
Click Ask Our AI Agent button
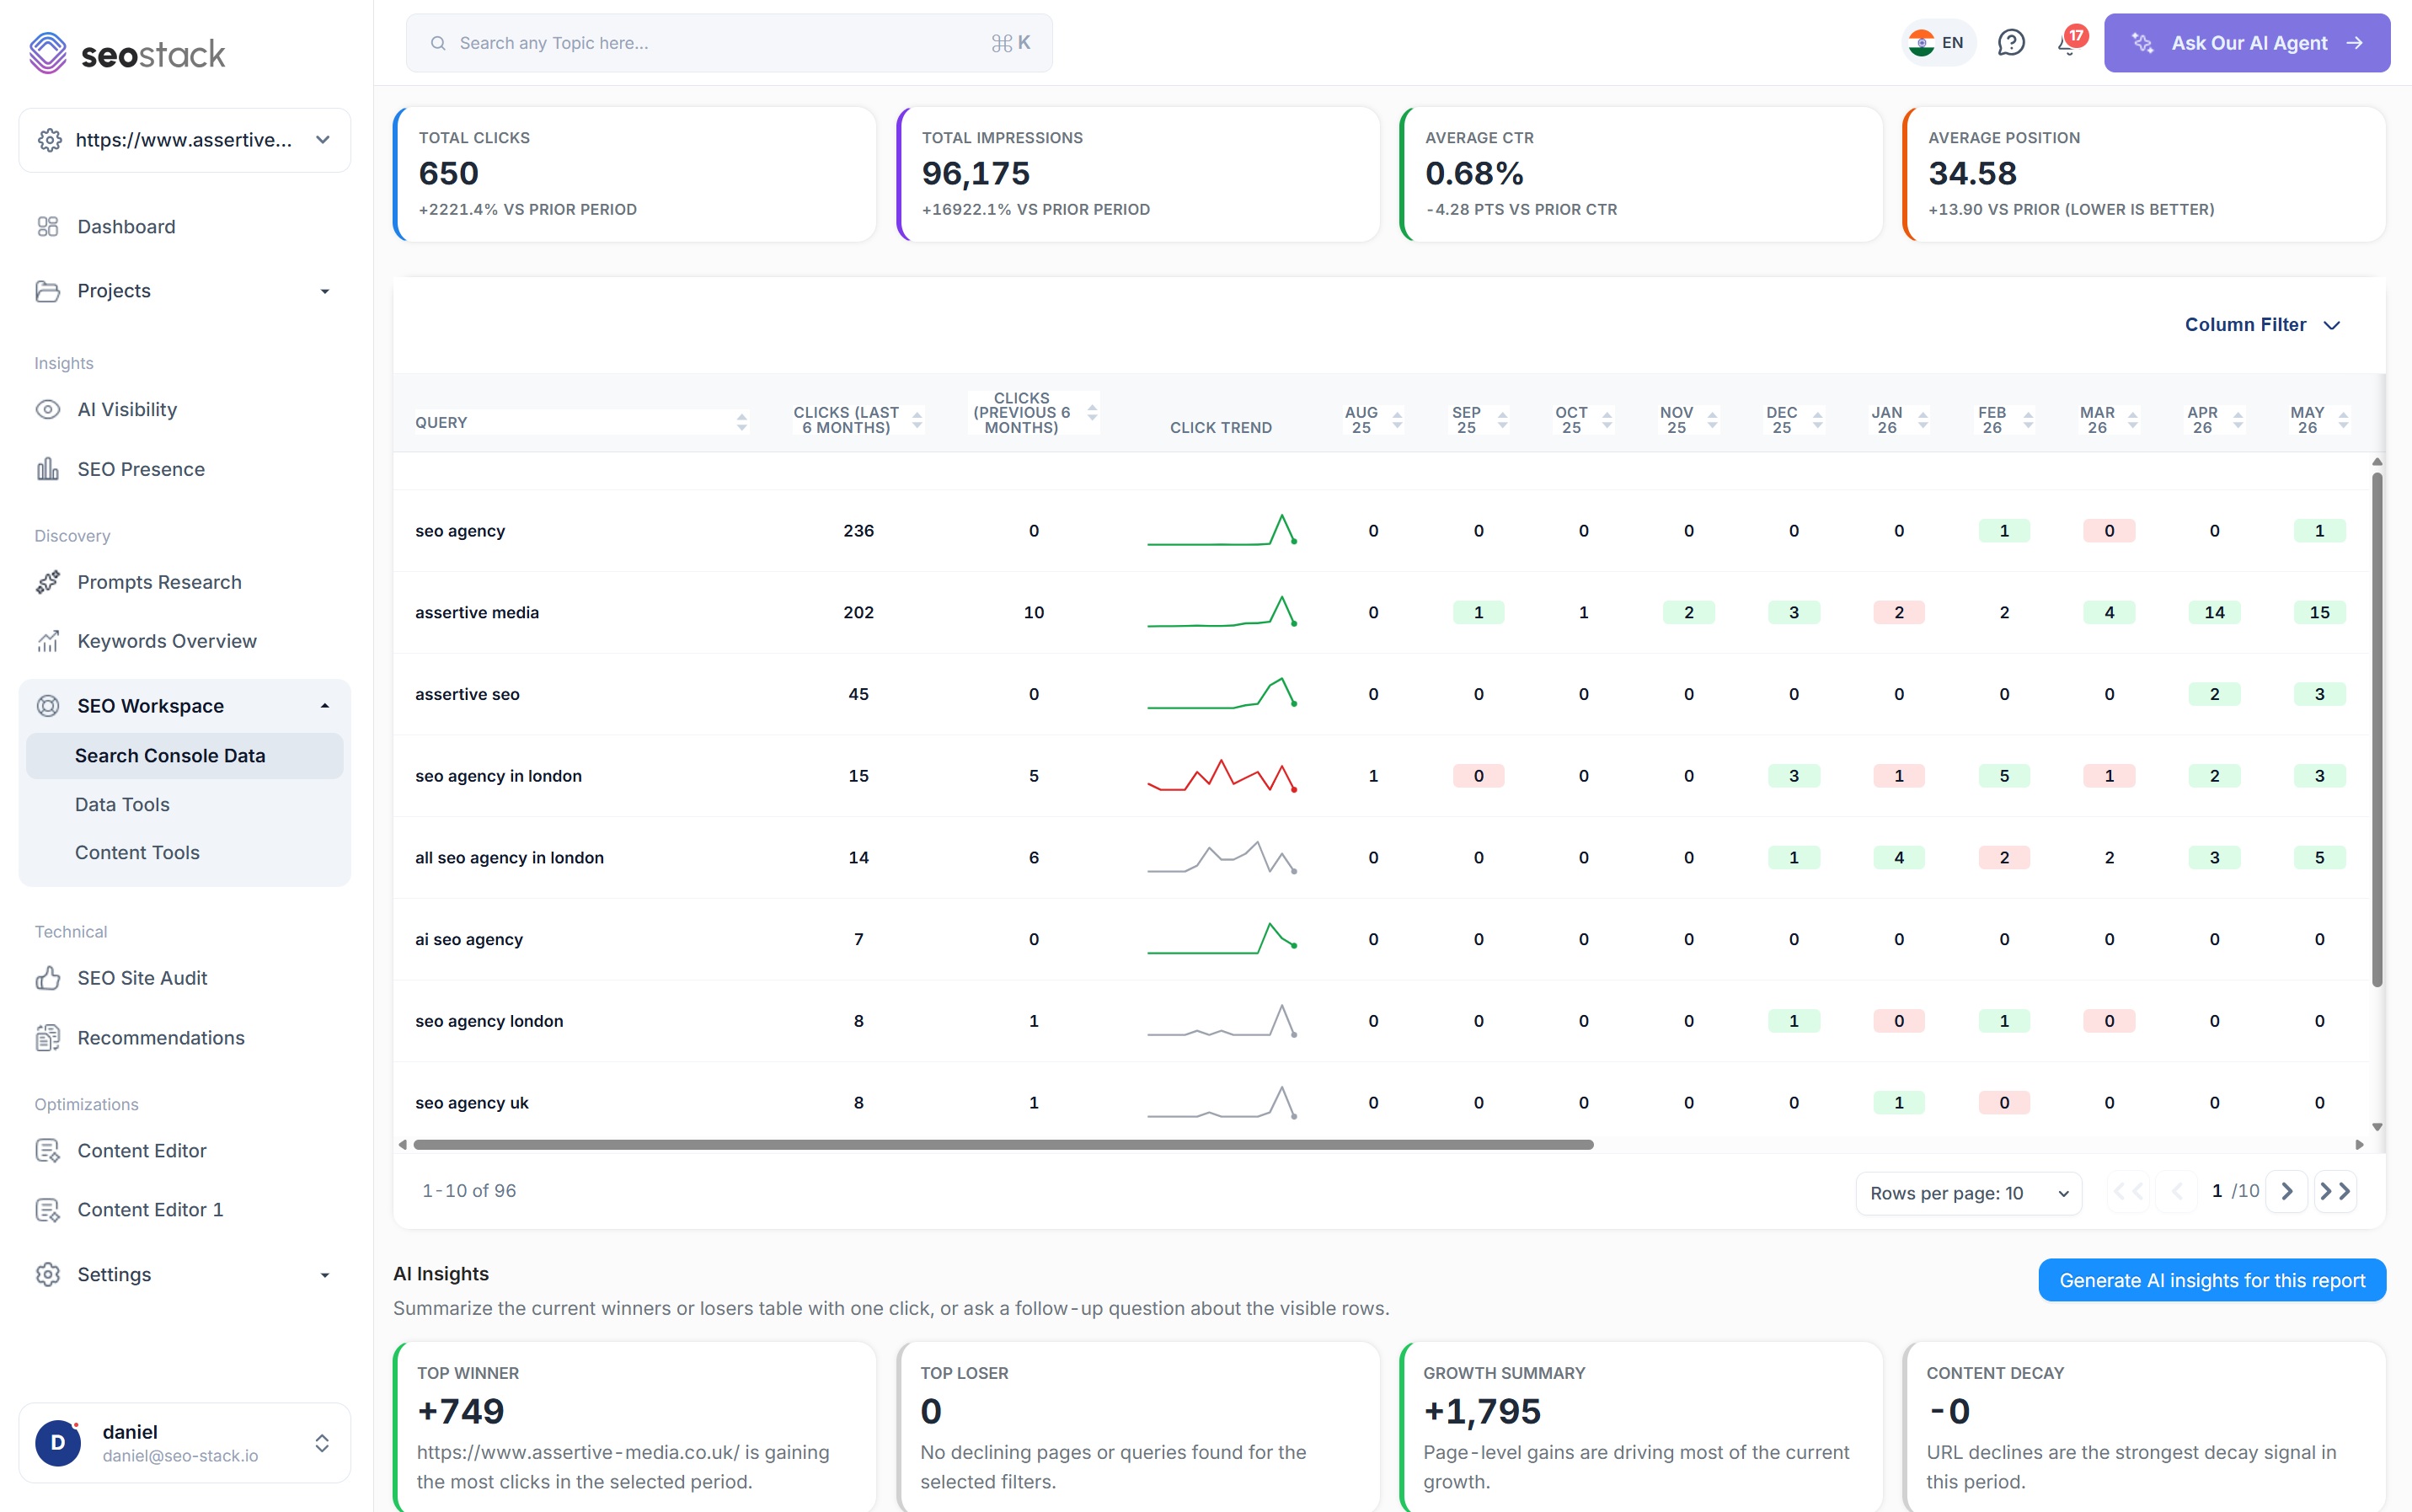2246,43
